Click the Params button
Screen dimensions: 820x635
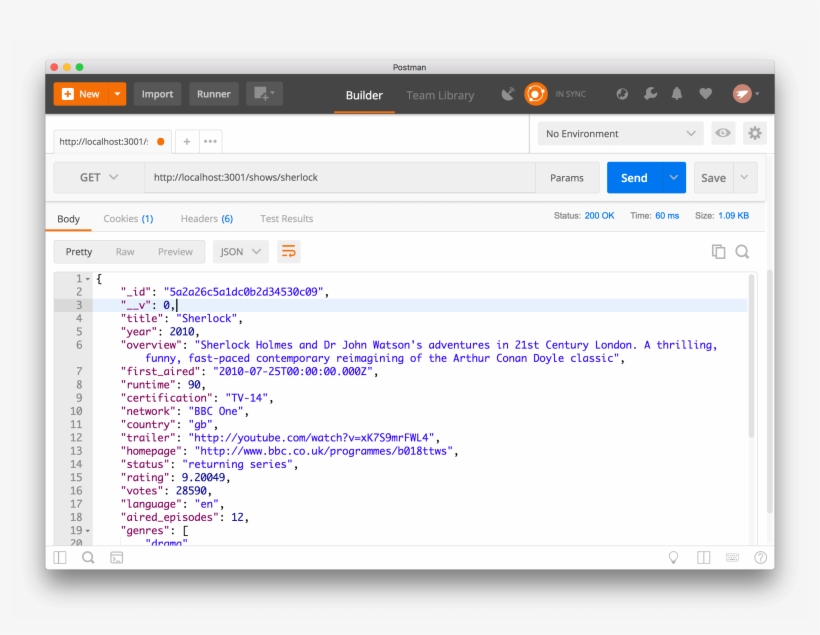[x=567, y=178]
